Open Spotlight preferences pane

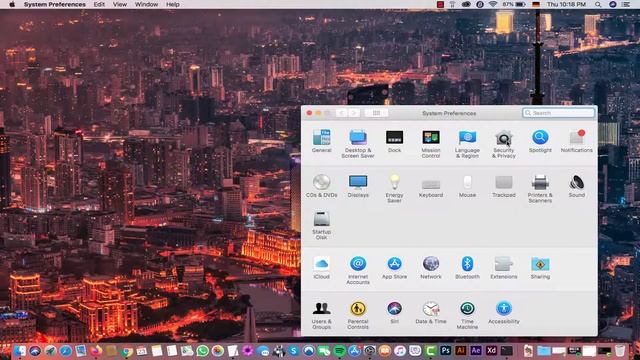(540, 141)
